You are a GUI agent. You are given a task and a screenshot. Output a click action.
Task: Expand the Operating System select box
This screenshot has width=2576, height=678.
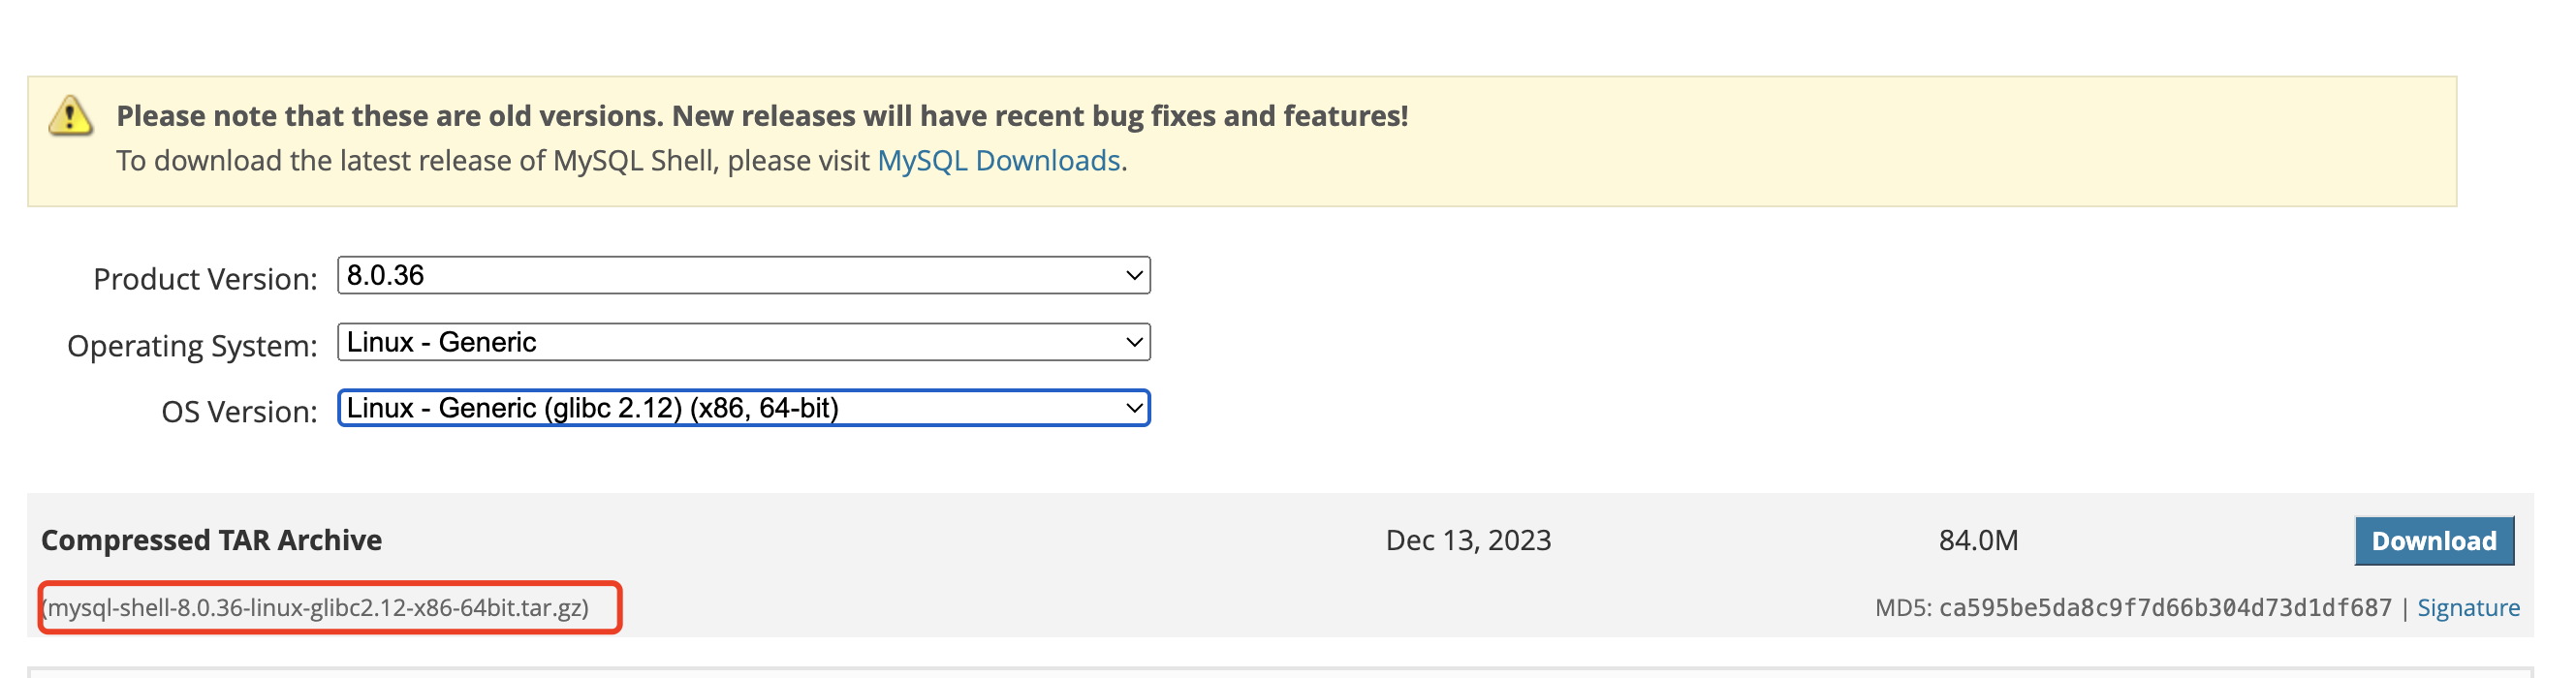(x=742, y=342)
